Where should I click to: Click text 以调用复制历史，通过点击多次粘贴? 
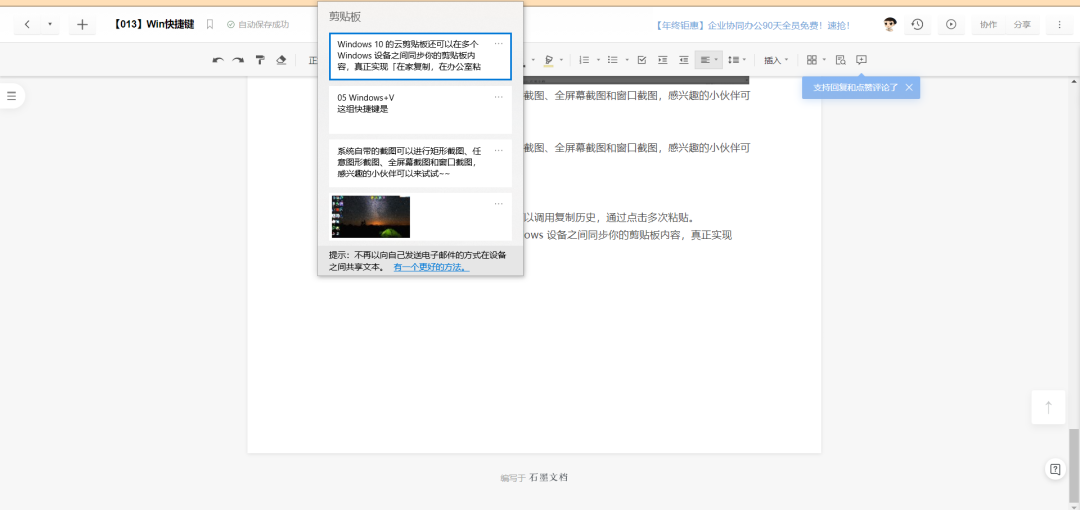coord(610,219)
